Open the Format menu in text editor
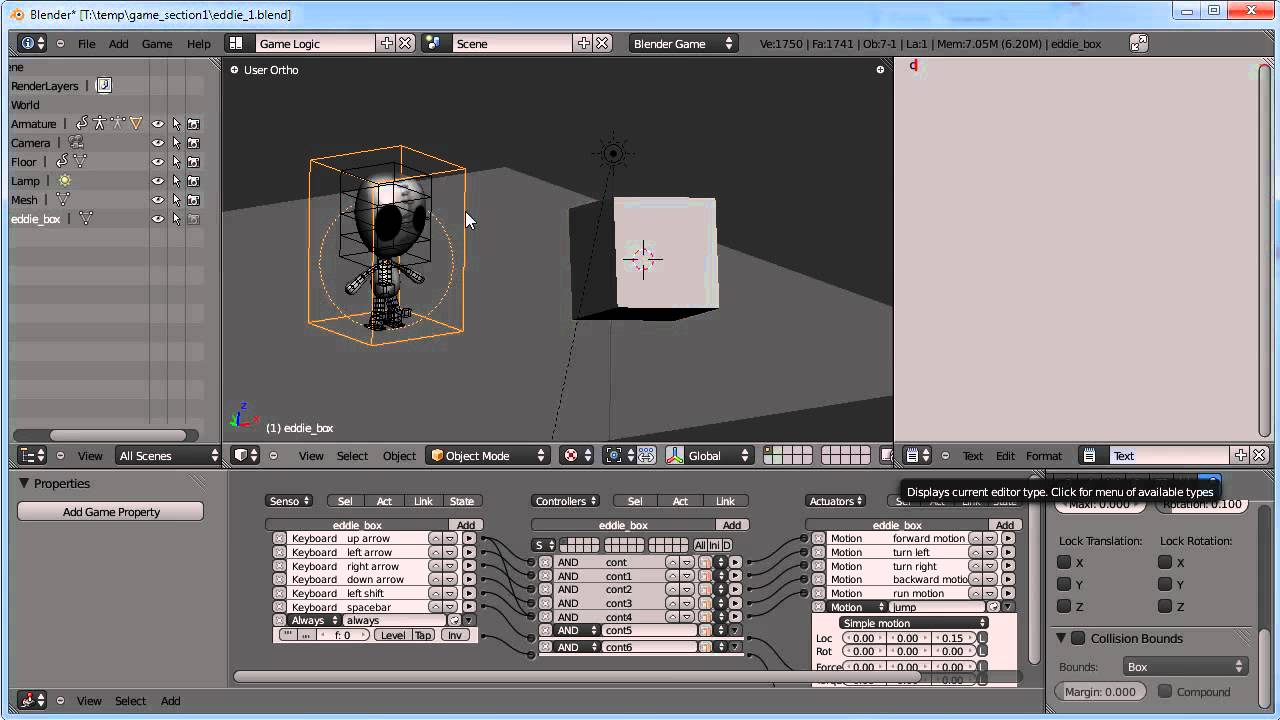This screenshot has width=1280, height=720. [1044, 455]
